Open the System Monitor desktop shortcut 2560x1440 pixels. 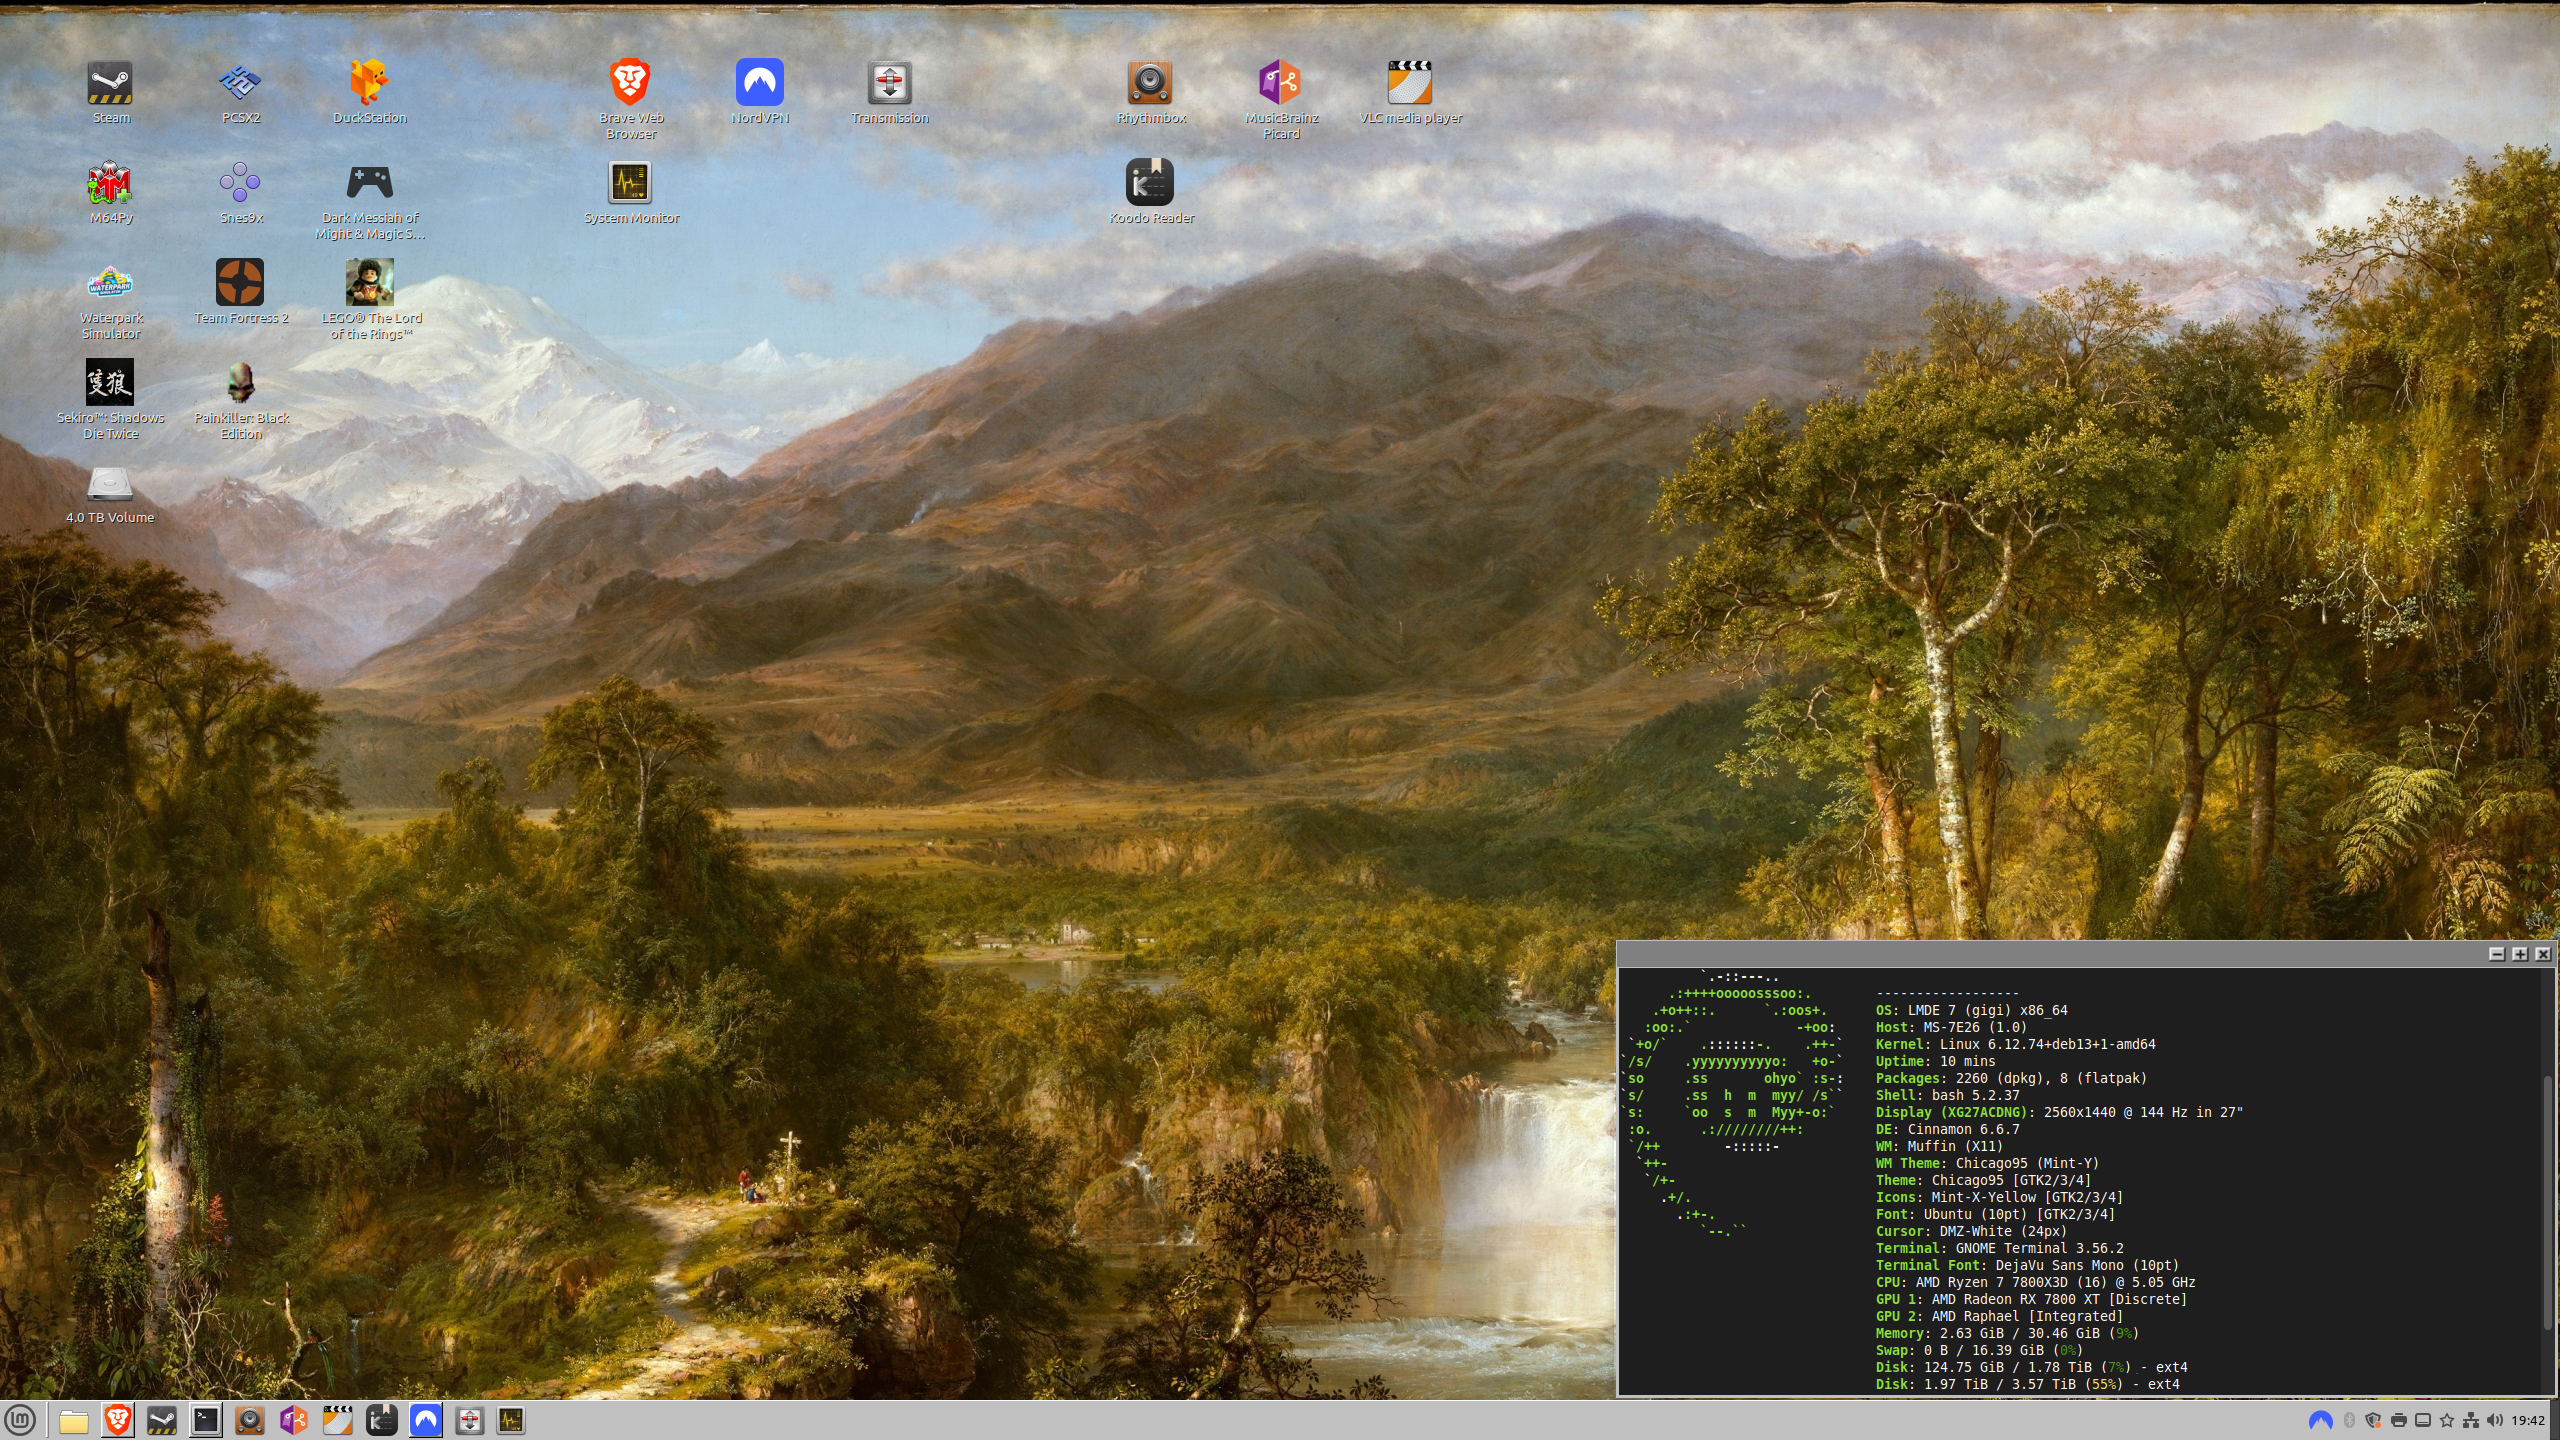(630, 184)
